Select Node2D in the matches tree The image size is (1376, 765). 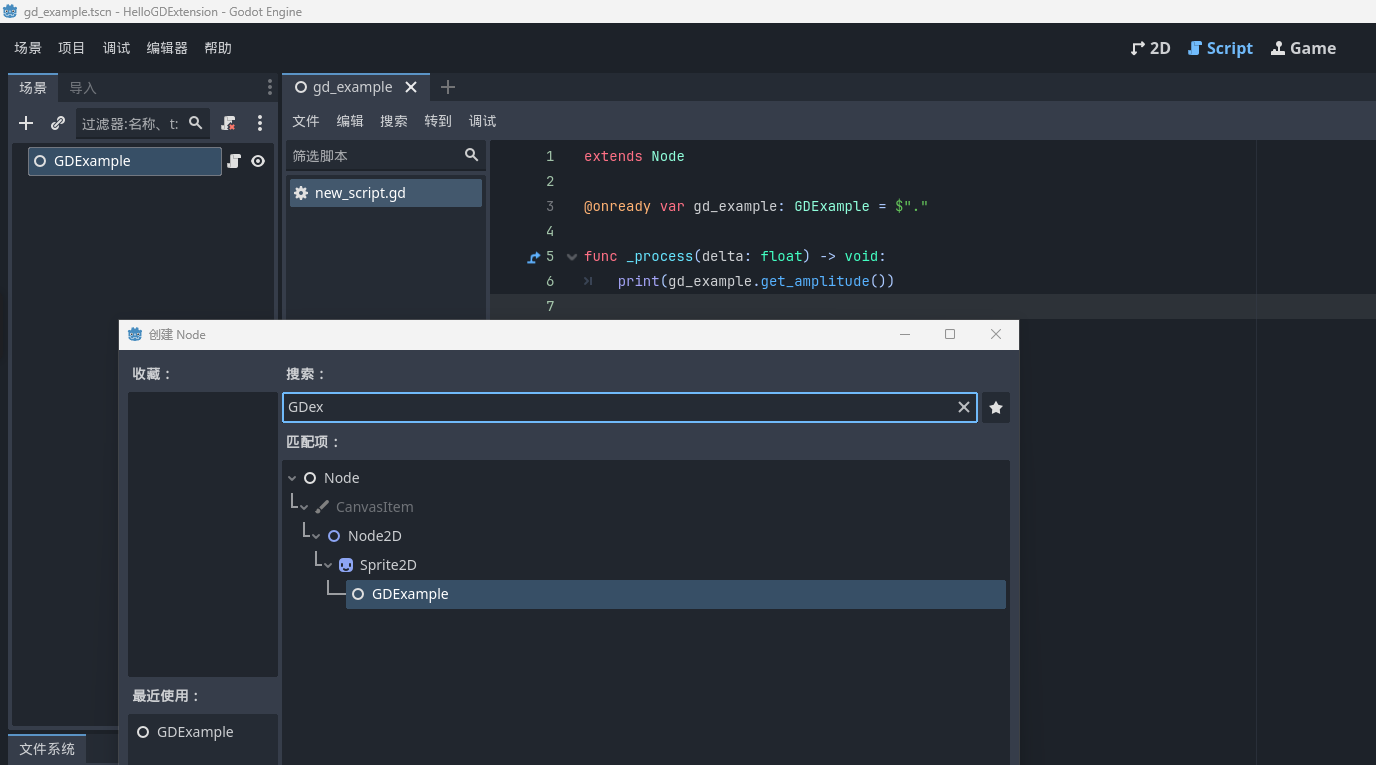374,536
